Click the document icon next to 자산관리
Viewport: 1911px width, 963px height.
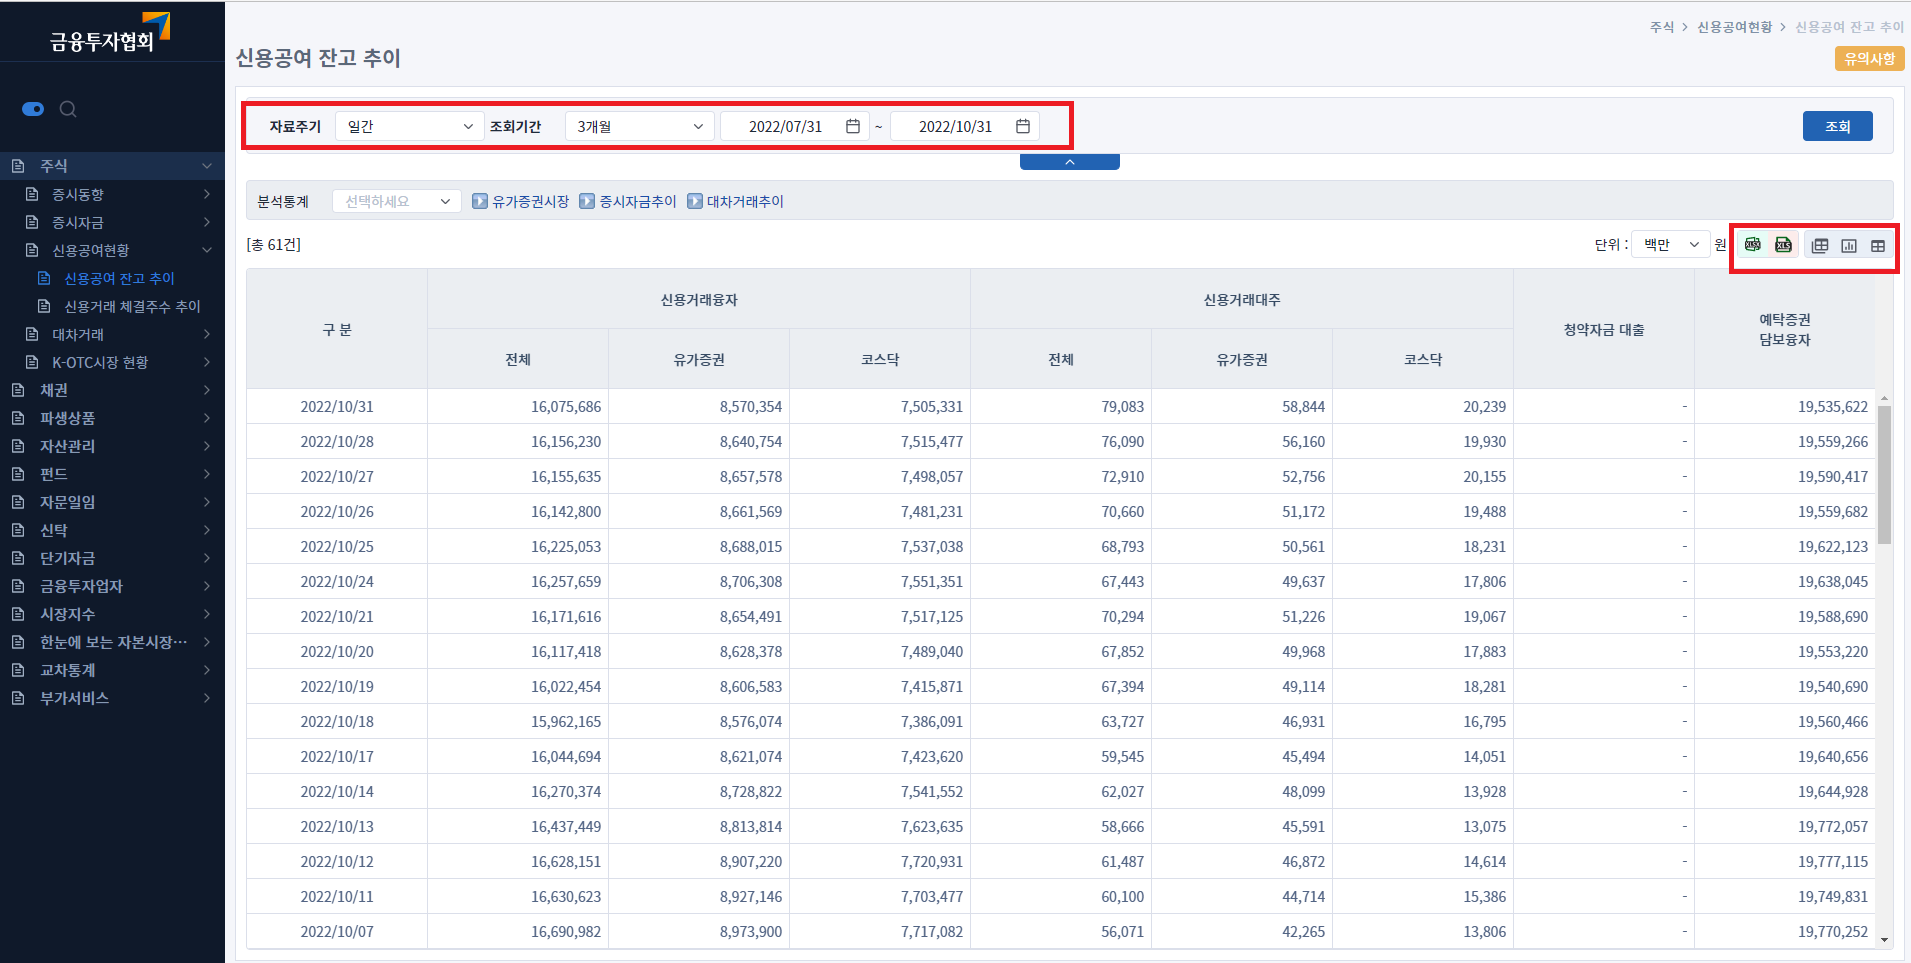18,446
